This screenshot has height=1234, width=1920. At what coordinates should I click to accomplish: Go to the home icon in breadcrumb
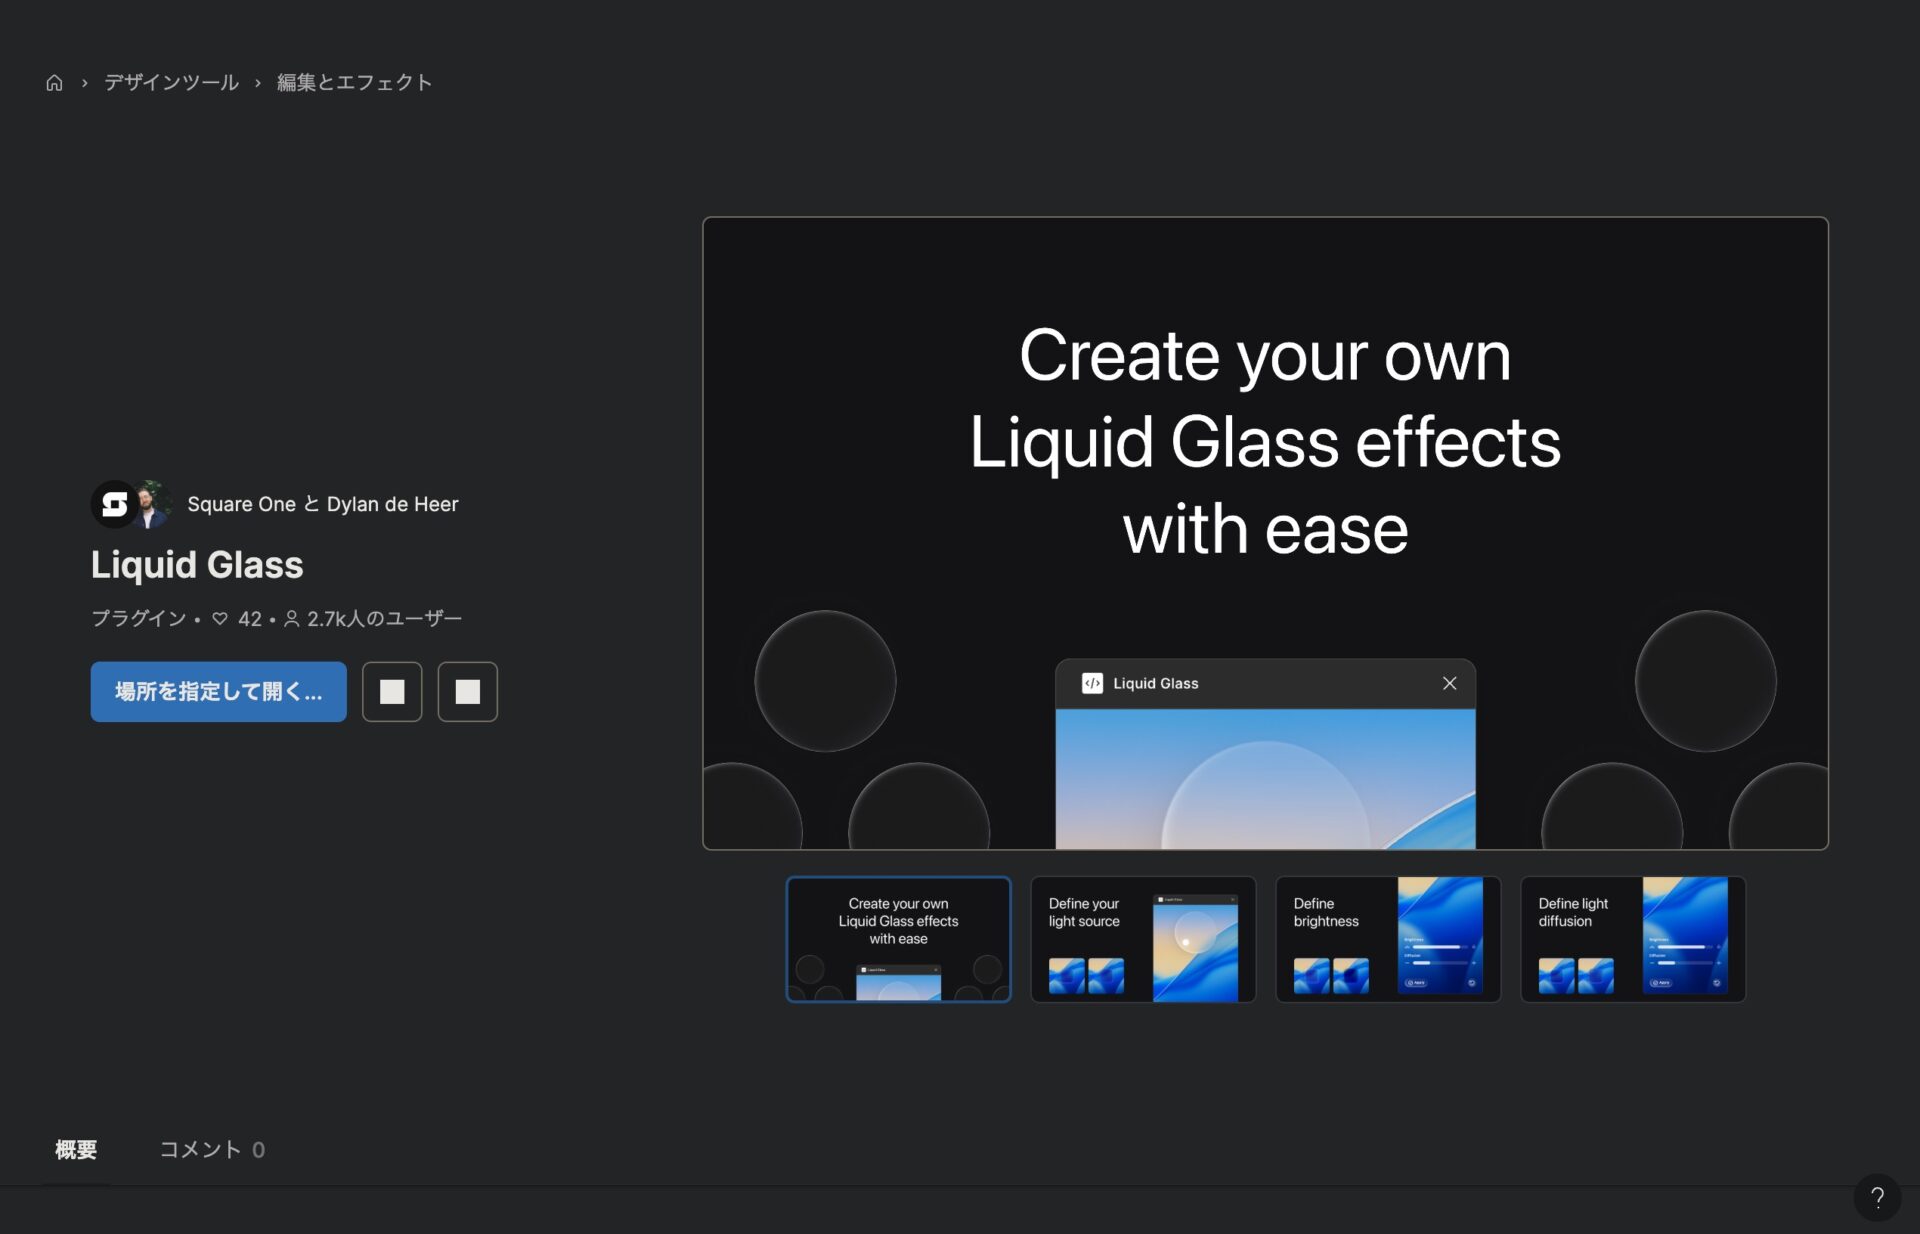[x=54, y=83]
